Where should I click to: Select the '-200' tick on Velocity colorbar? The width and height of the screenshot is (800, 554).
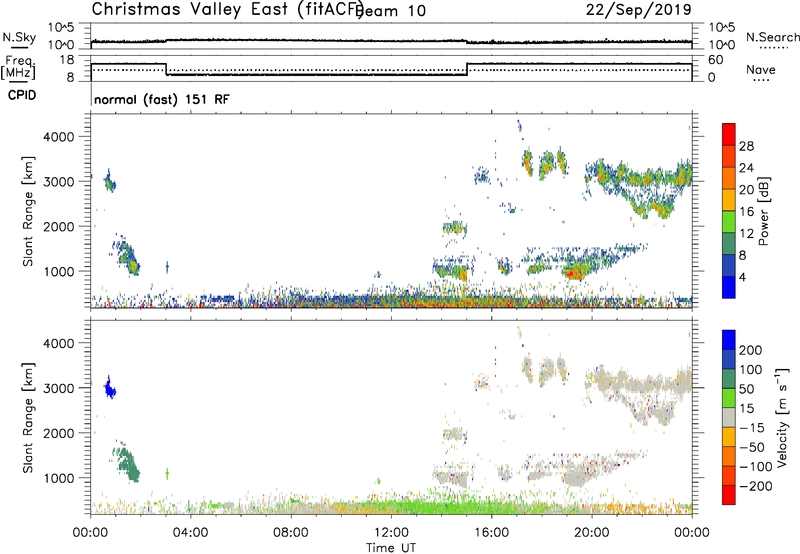click(755, 486)
